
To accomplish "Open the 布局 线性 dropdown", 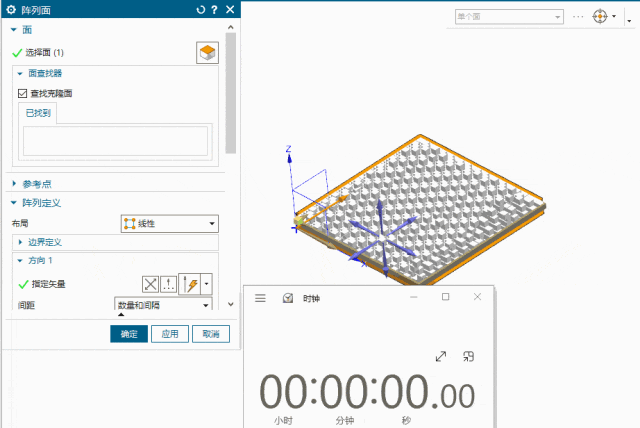I will coord(168,223).
